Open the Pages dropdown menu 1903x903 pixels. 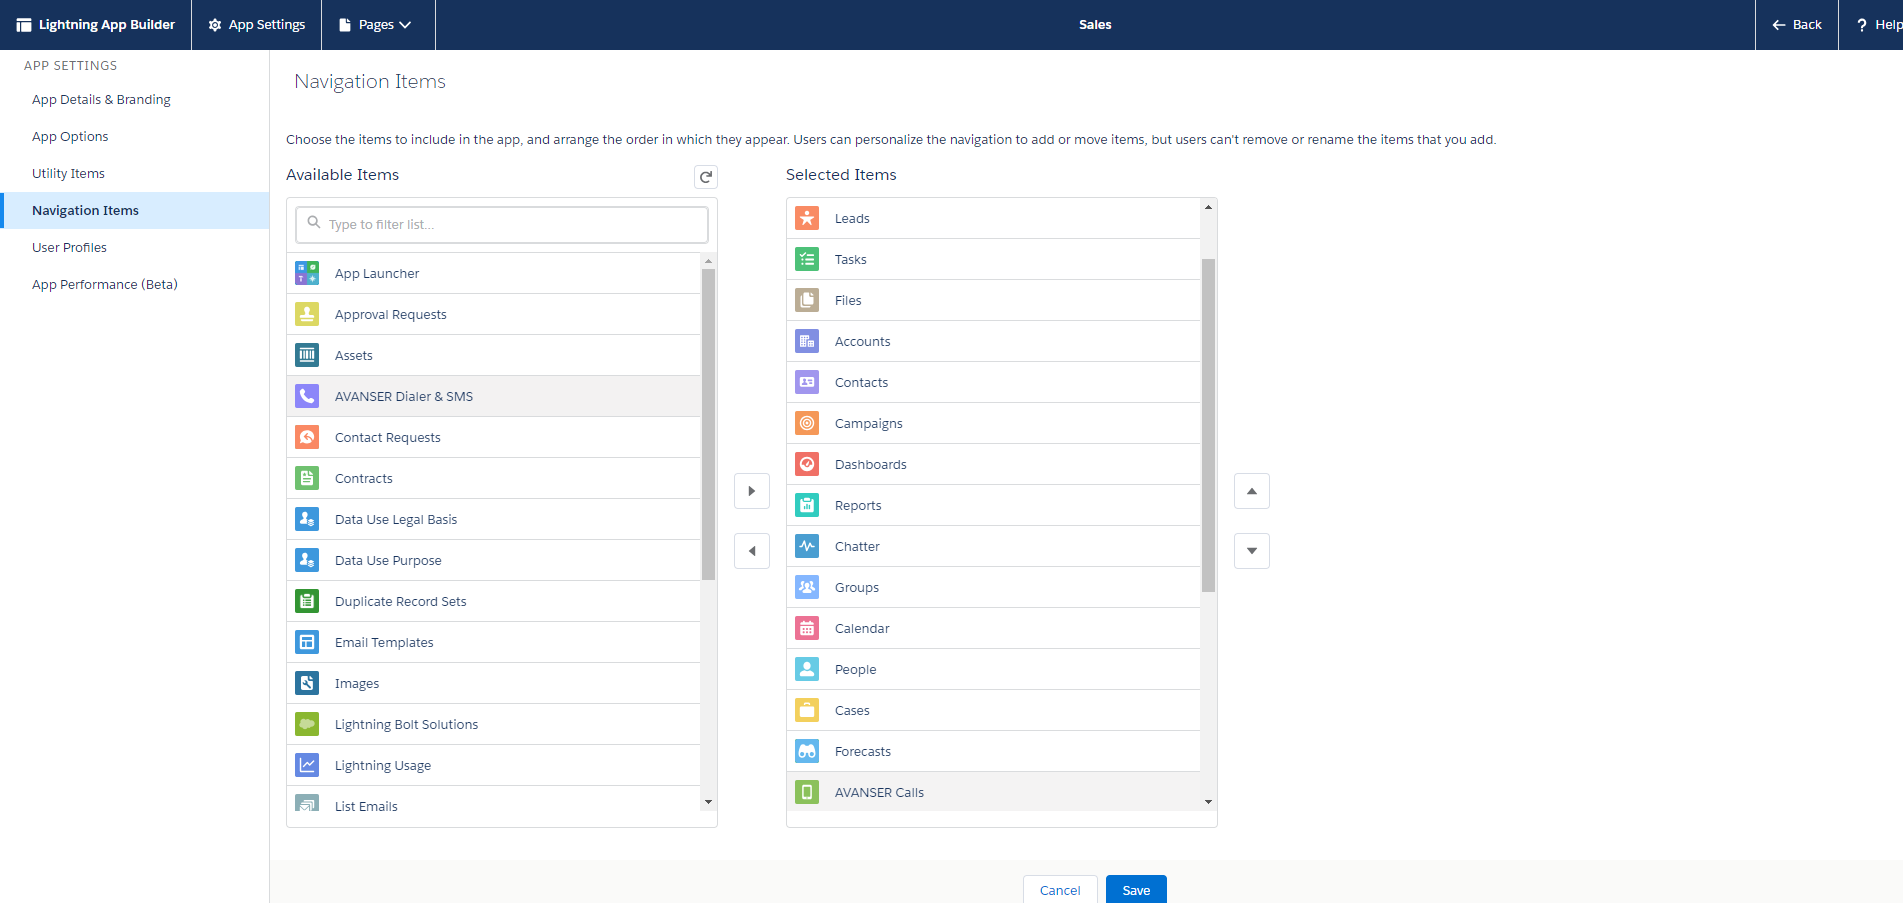pyautogui.click(x=376, y=25)
